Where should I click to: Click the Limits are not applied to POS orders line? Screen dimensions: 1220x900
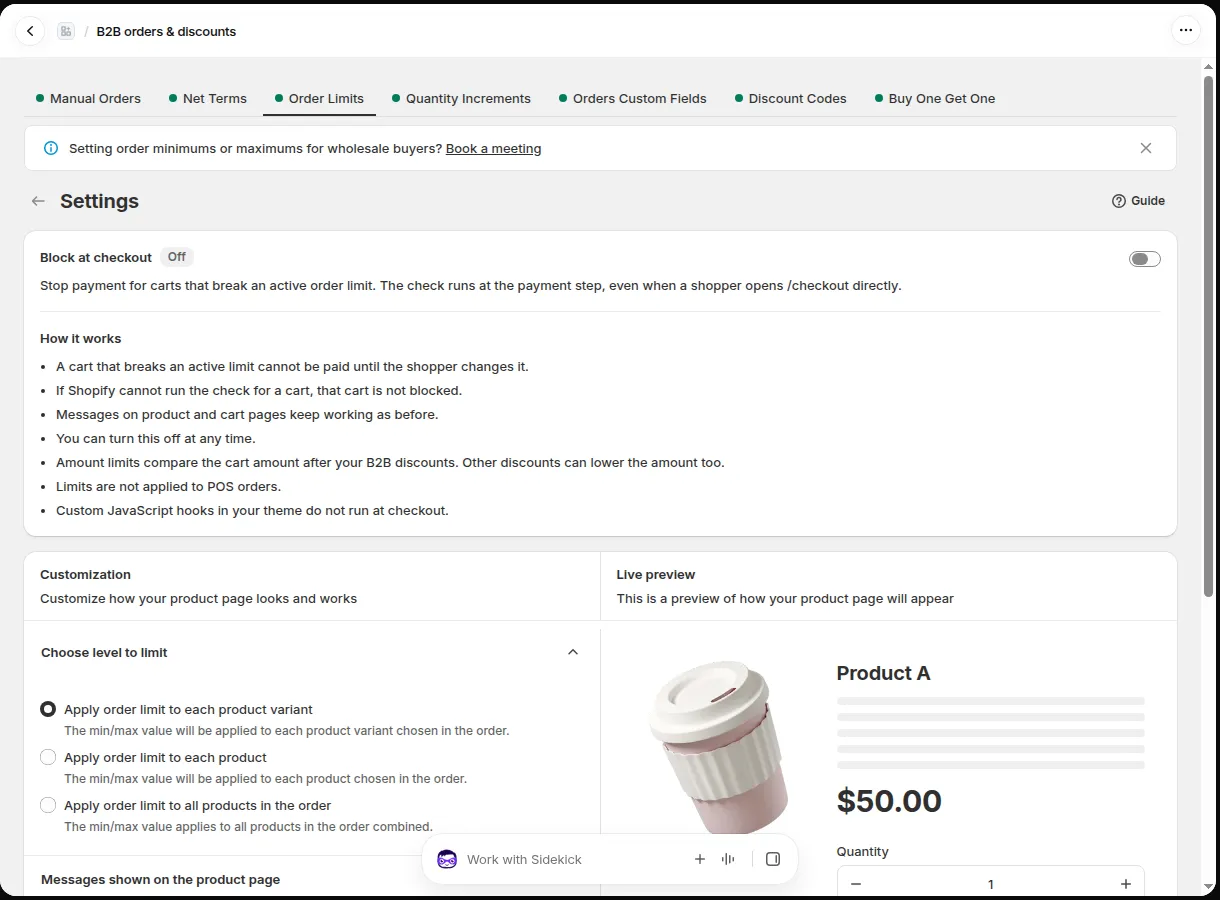[x=169, y=487]
